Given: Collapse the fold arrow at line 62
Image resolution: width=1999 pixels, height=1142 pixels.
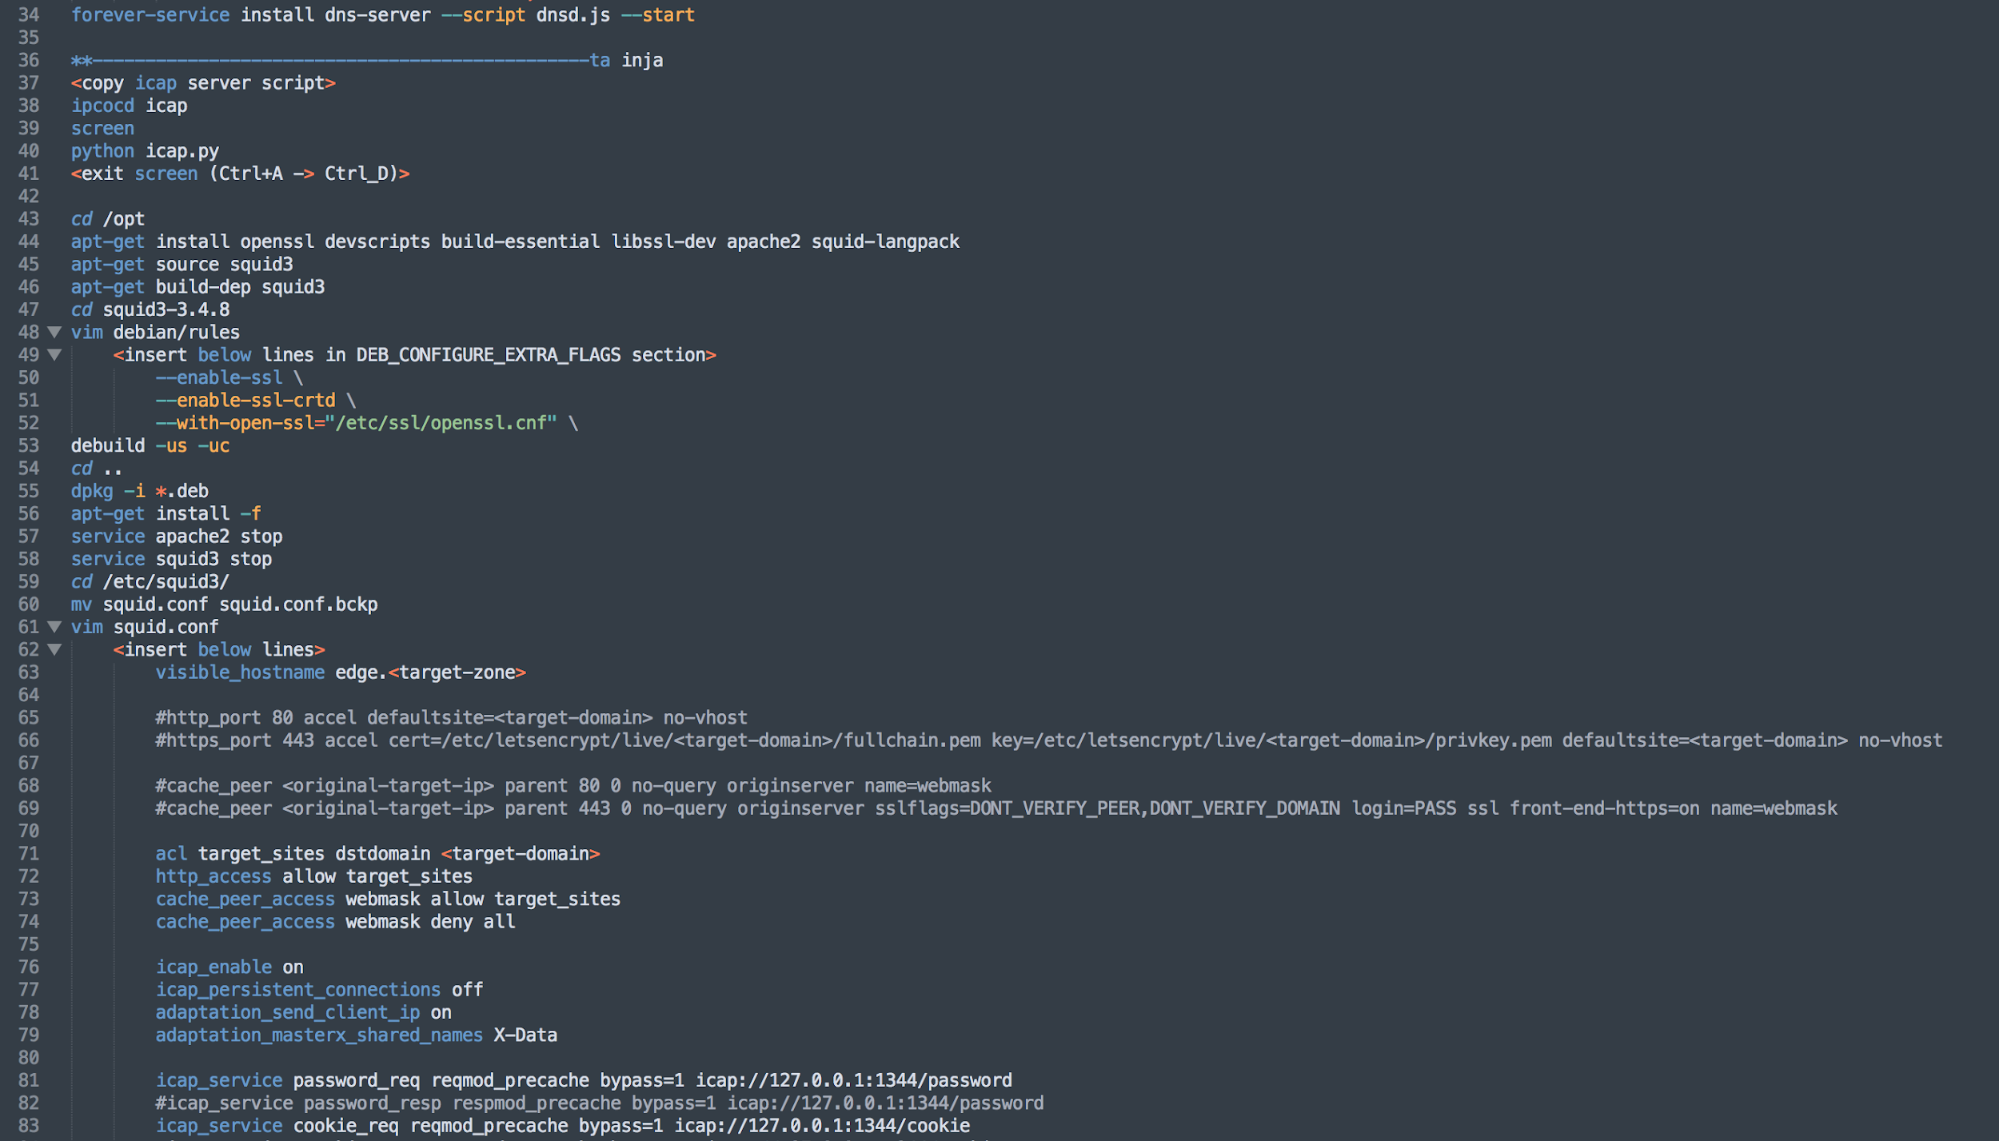Looking at the screenshot, I should coord(55,650).
